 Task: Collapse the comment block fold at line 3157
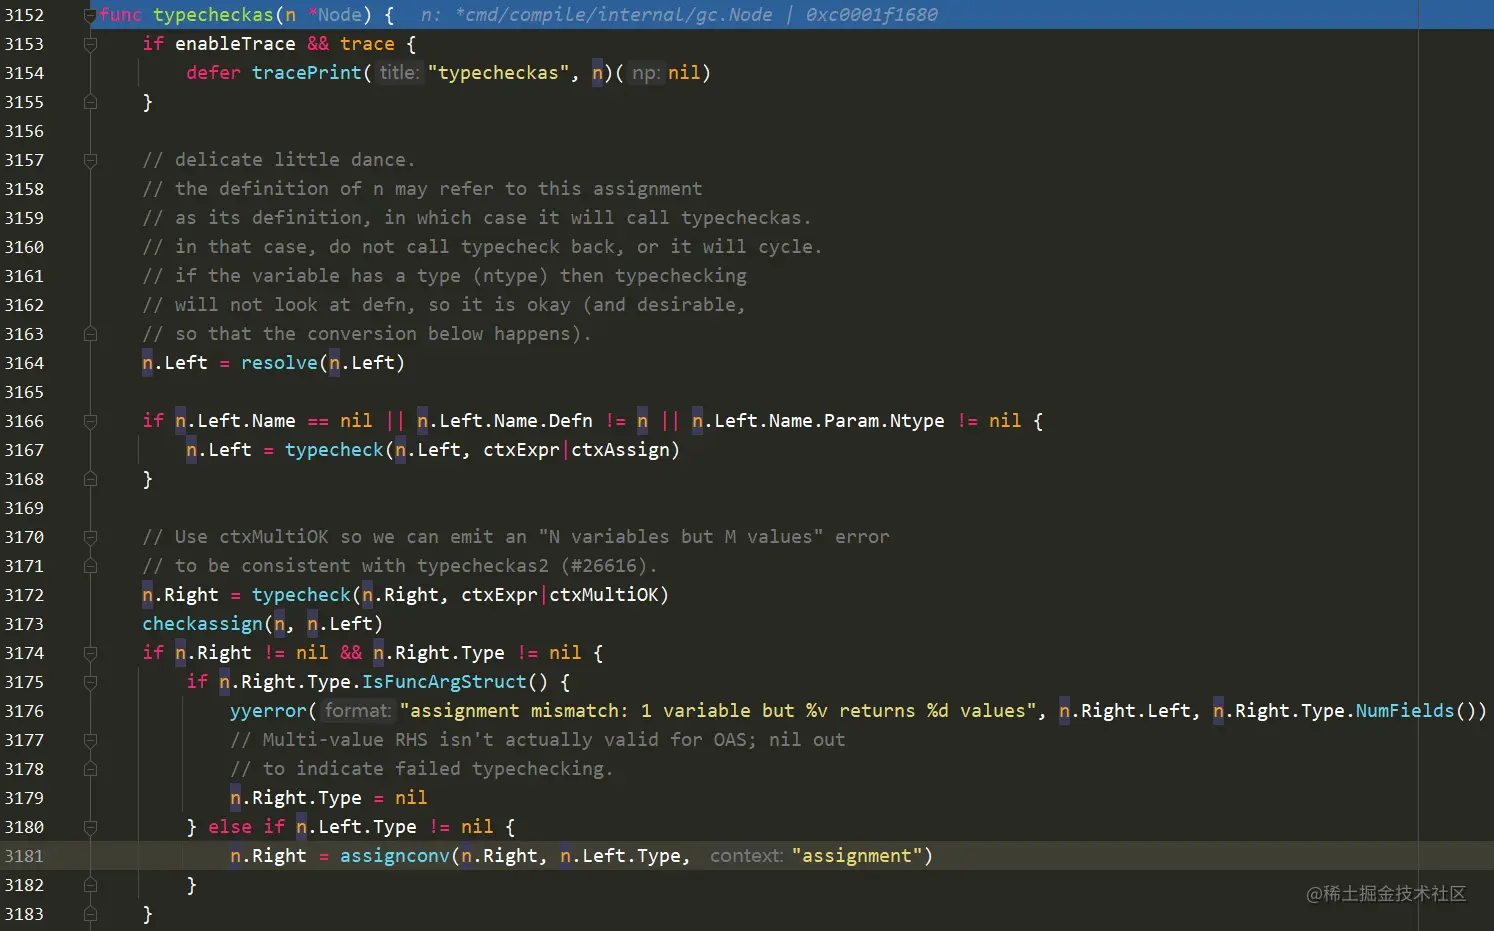click(x=90, y=160)
